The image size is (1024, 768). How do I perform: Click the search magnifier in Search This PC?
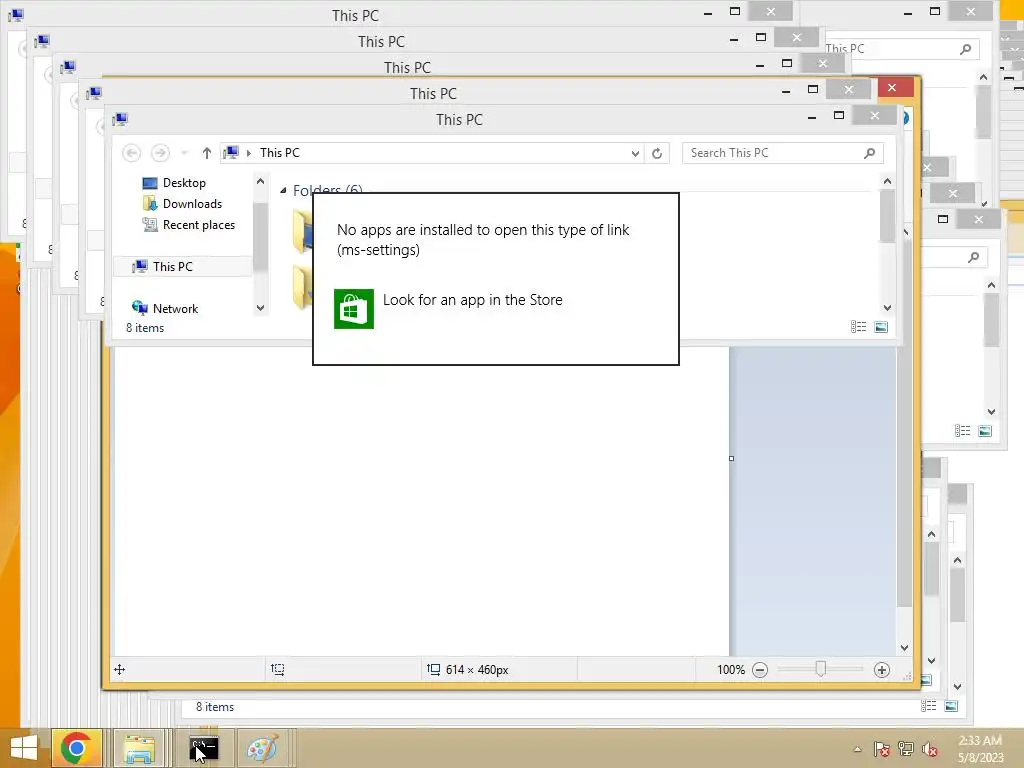pos(869,153)
